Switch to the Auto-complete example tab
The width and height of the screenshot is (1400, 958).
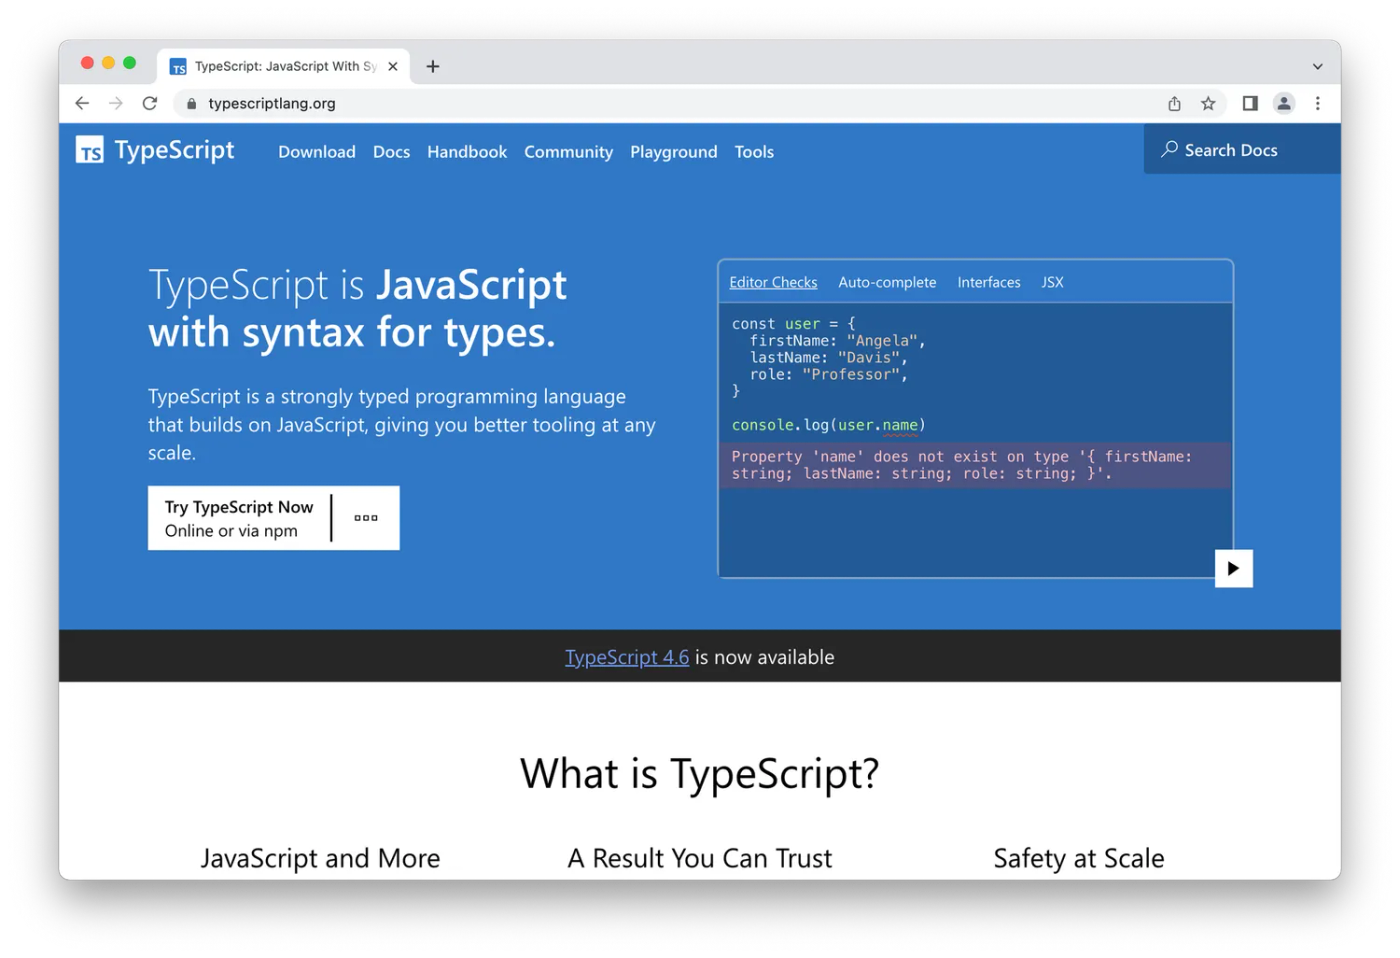coord(887,282)
